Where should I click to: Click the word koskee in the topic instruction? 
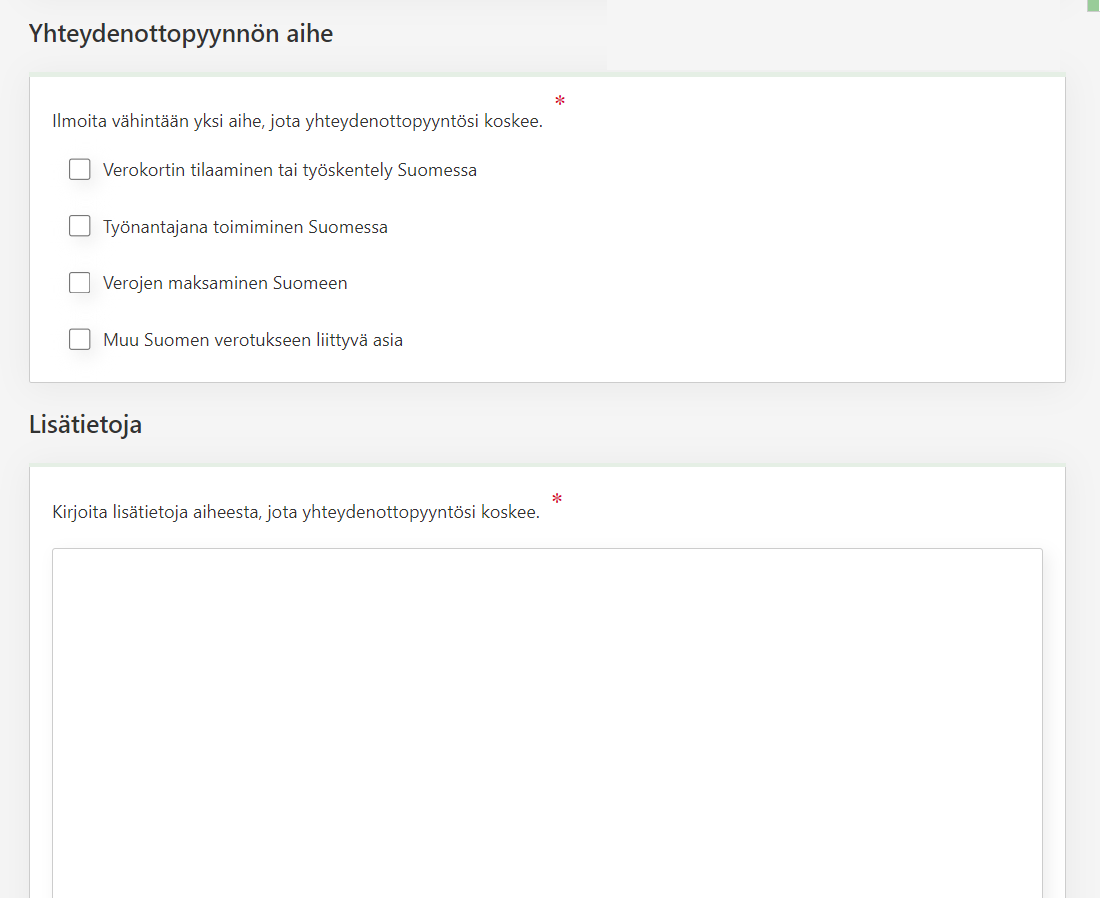515,123
